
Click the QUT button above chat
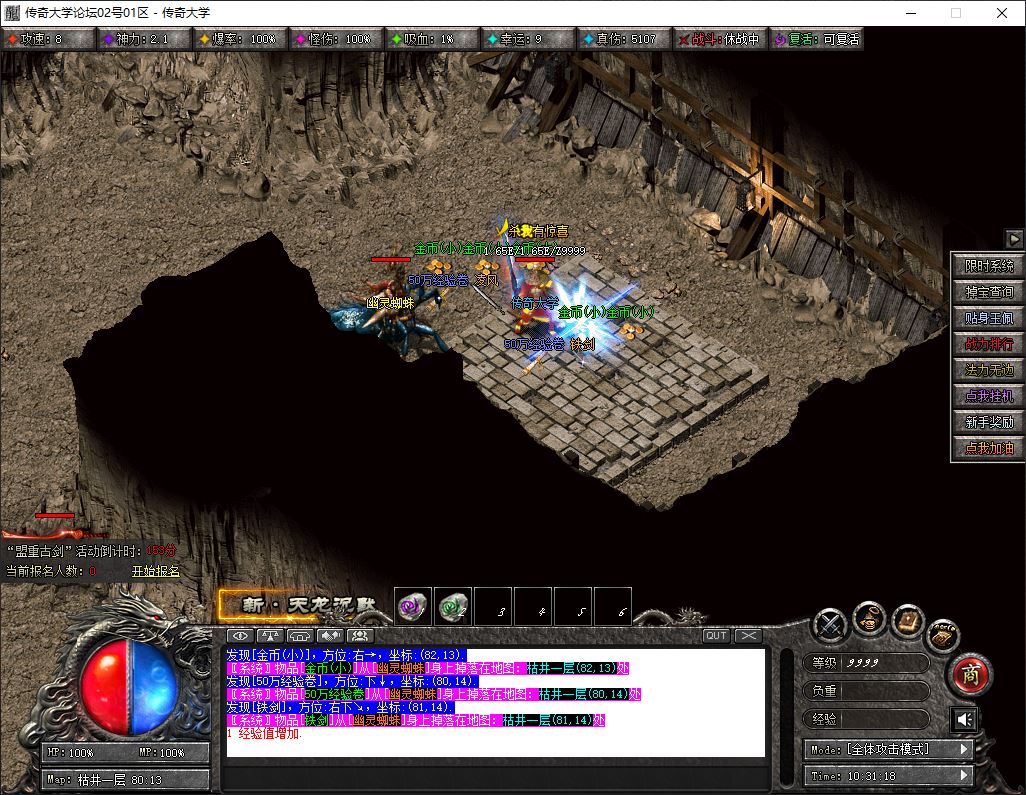(x=716, y=635)
